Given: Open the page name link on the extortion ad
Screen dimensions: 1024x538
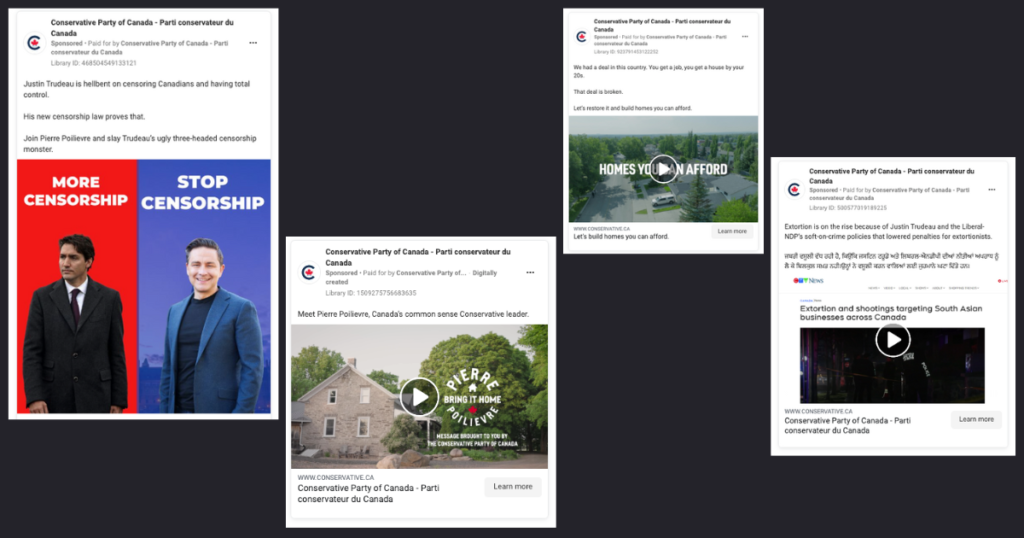Looking at the screenshot, I should point(891,176).
